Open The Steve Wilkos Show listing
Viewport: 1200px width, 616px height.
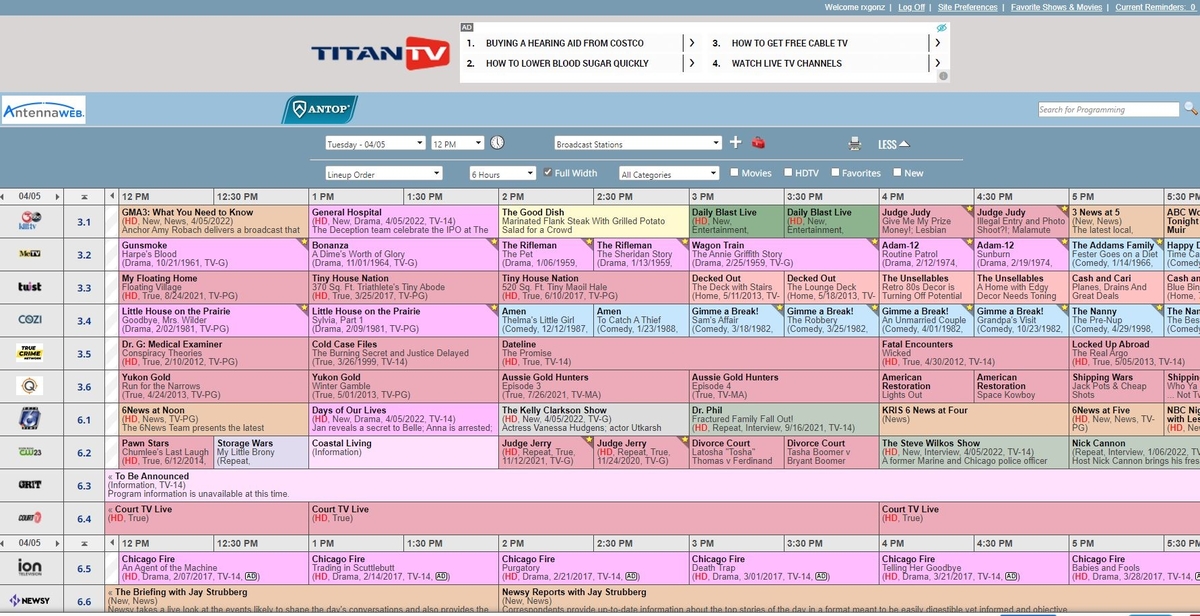(x=973, y=452)
